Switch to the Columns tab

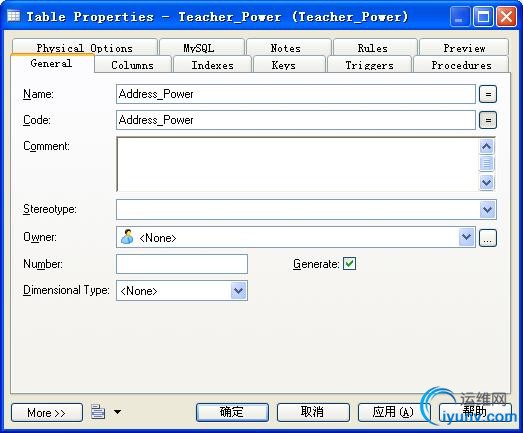click(133, 65)
